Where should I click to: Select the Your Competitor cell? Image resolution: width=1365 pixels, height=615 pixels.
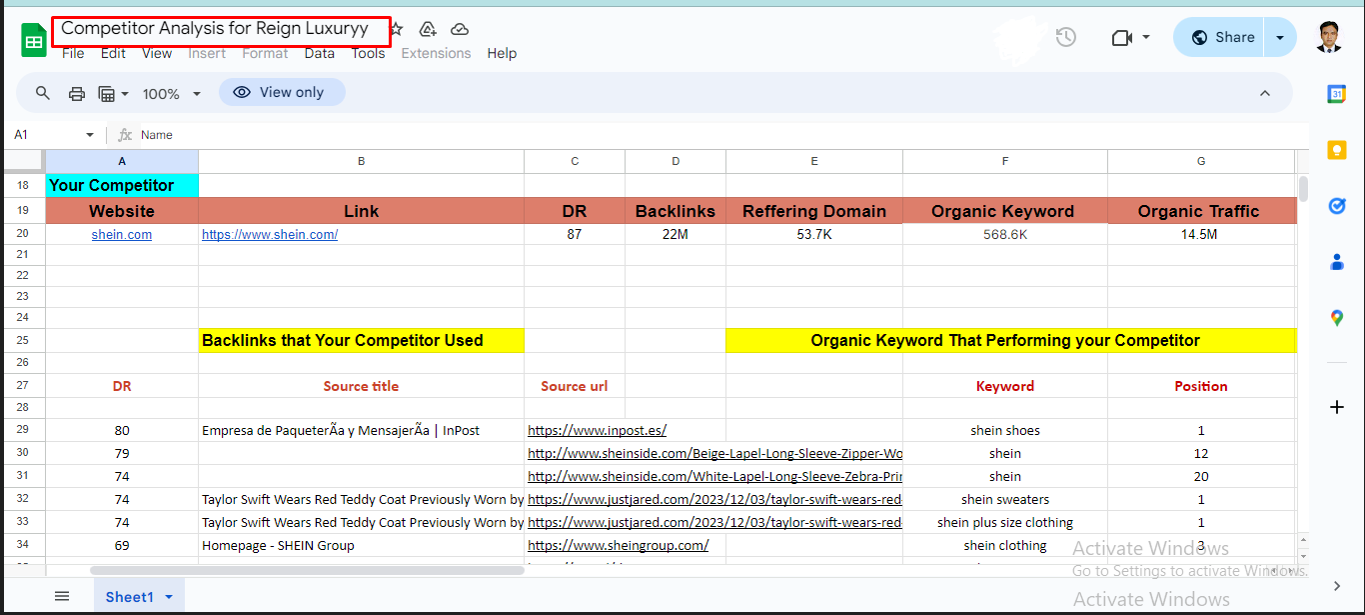click(x=122, y=185)
